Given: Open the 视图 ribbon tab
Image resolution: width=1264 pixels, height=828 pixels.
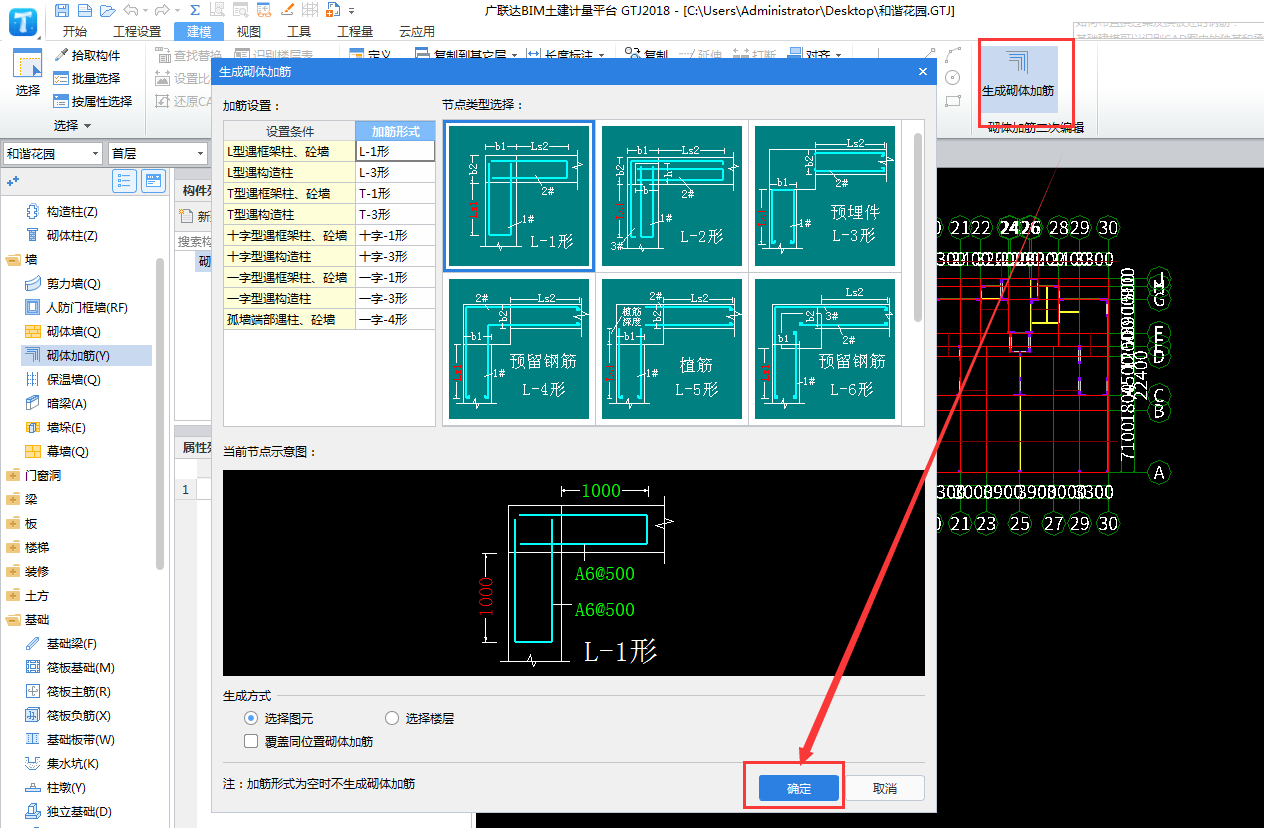Looking at the screenshot, I should tap(249, 31).
